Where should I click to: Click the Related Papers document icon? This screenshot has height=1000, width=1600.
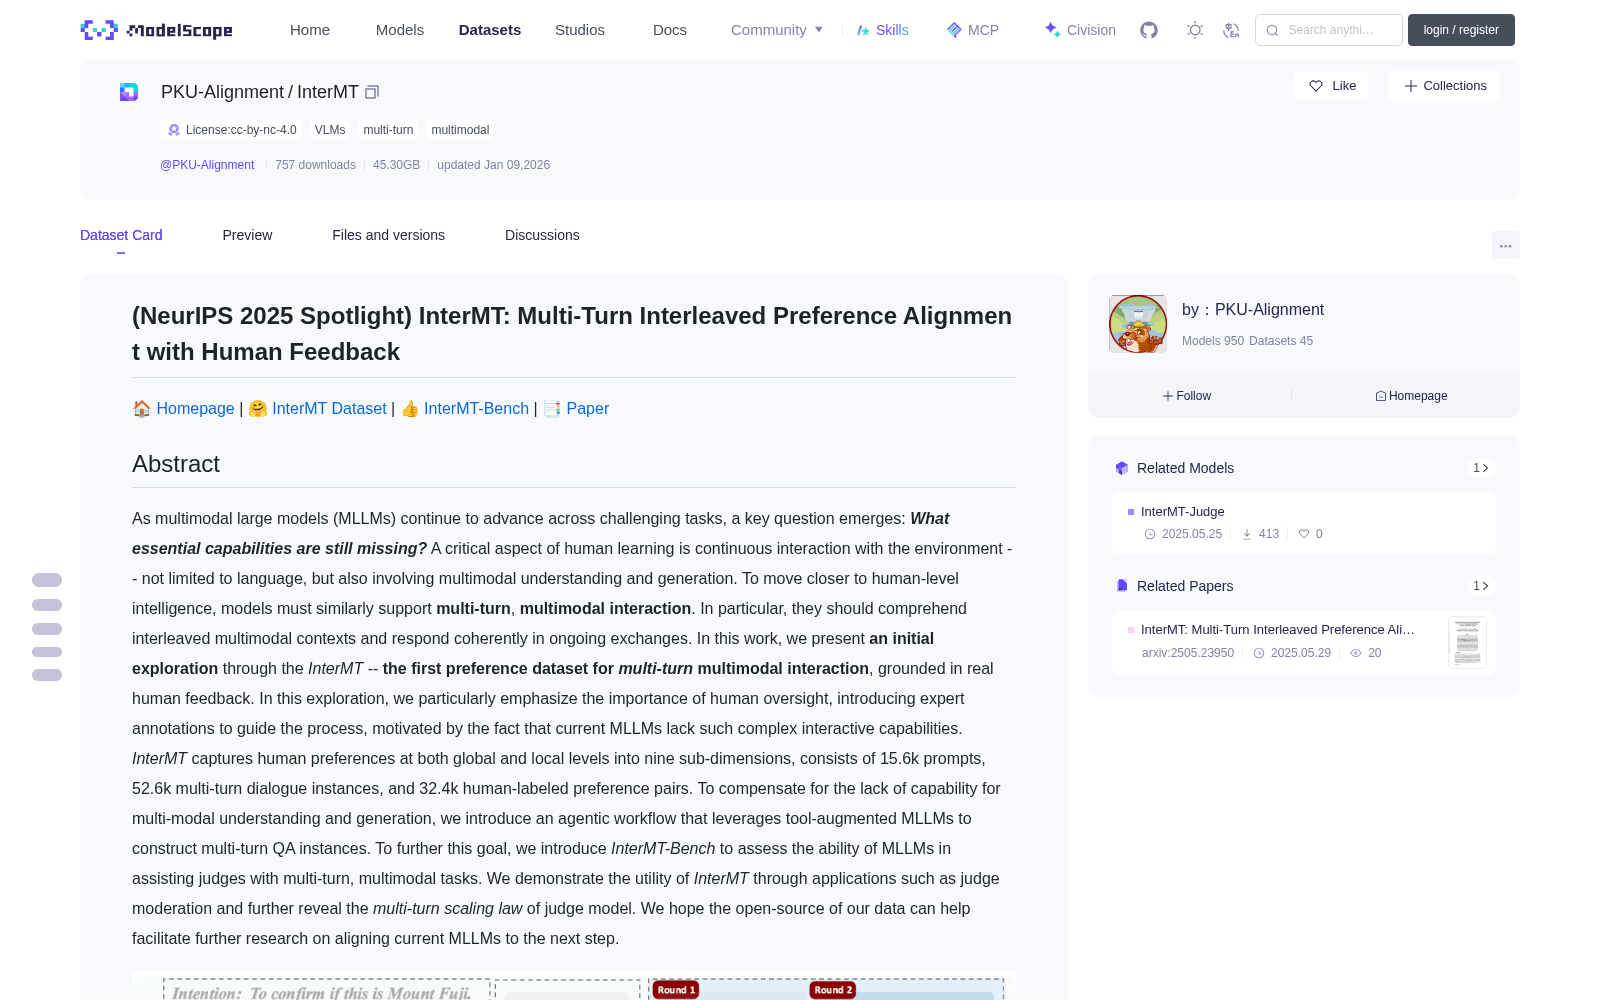1122,586
